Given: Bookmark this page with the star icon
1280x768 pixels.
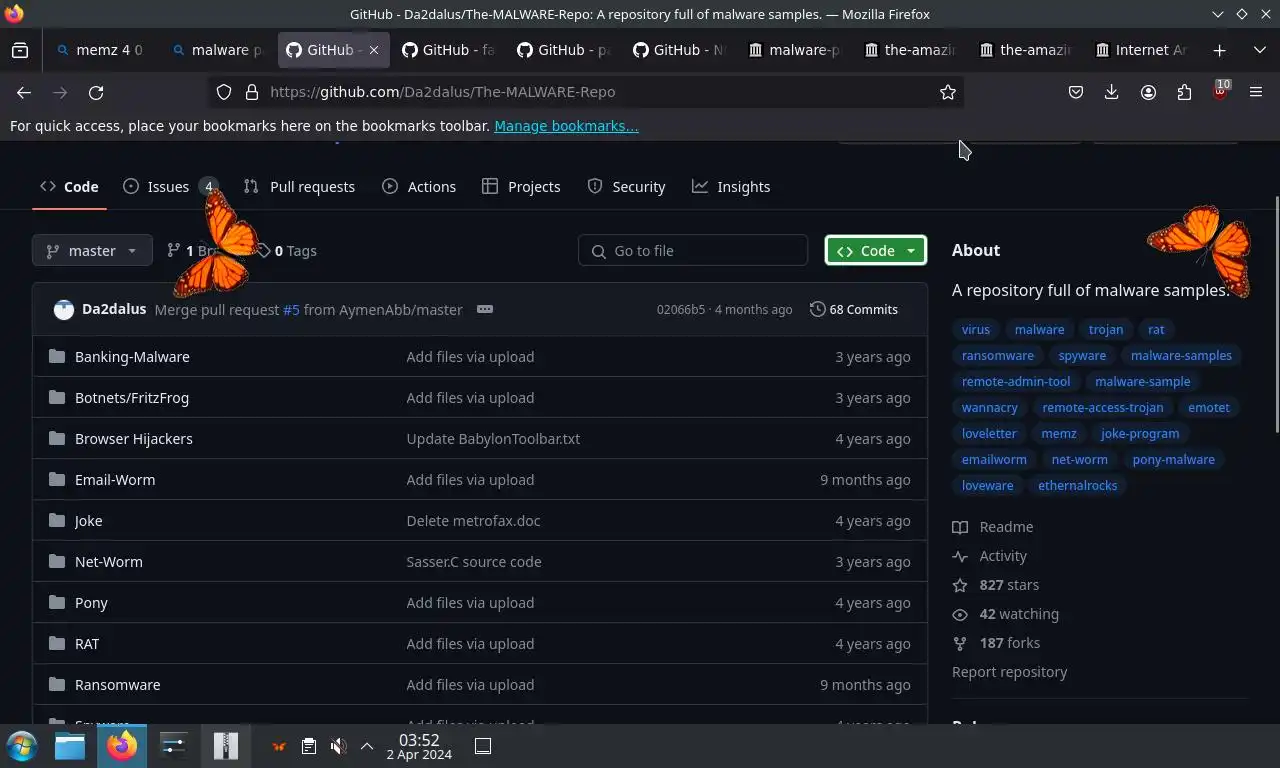Looking at the screenshot, I should pos(948,92).
